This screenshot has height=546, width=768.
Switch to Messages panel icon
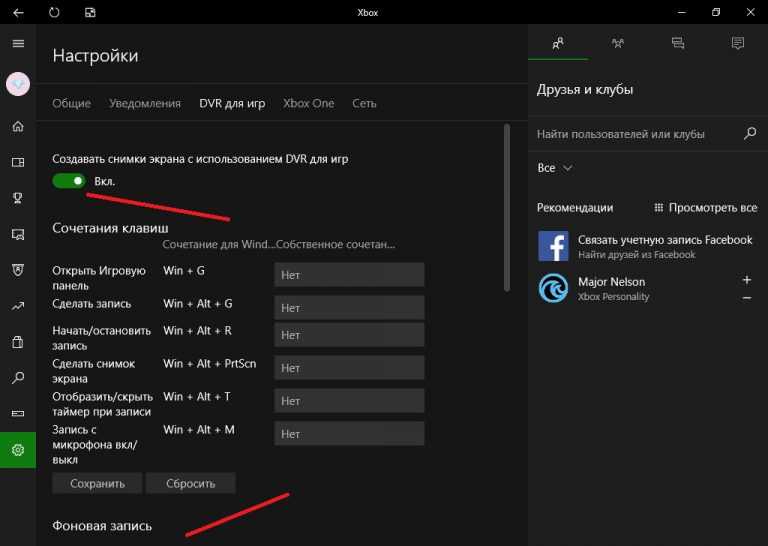[x=678, y=43]
